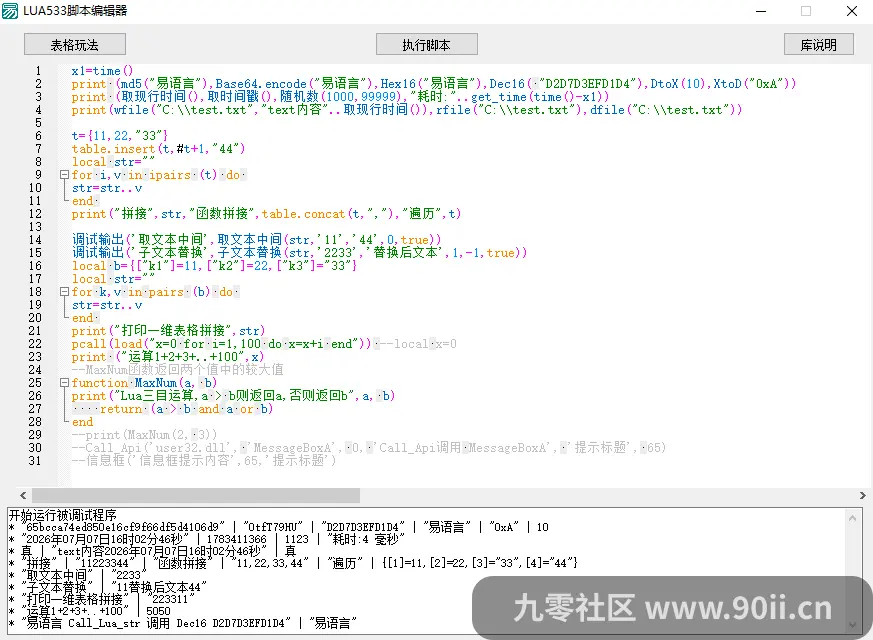Click the line 'function MaxNum(a, b)'
The image size is (873, 640).
(144, 383)
